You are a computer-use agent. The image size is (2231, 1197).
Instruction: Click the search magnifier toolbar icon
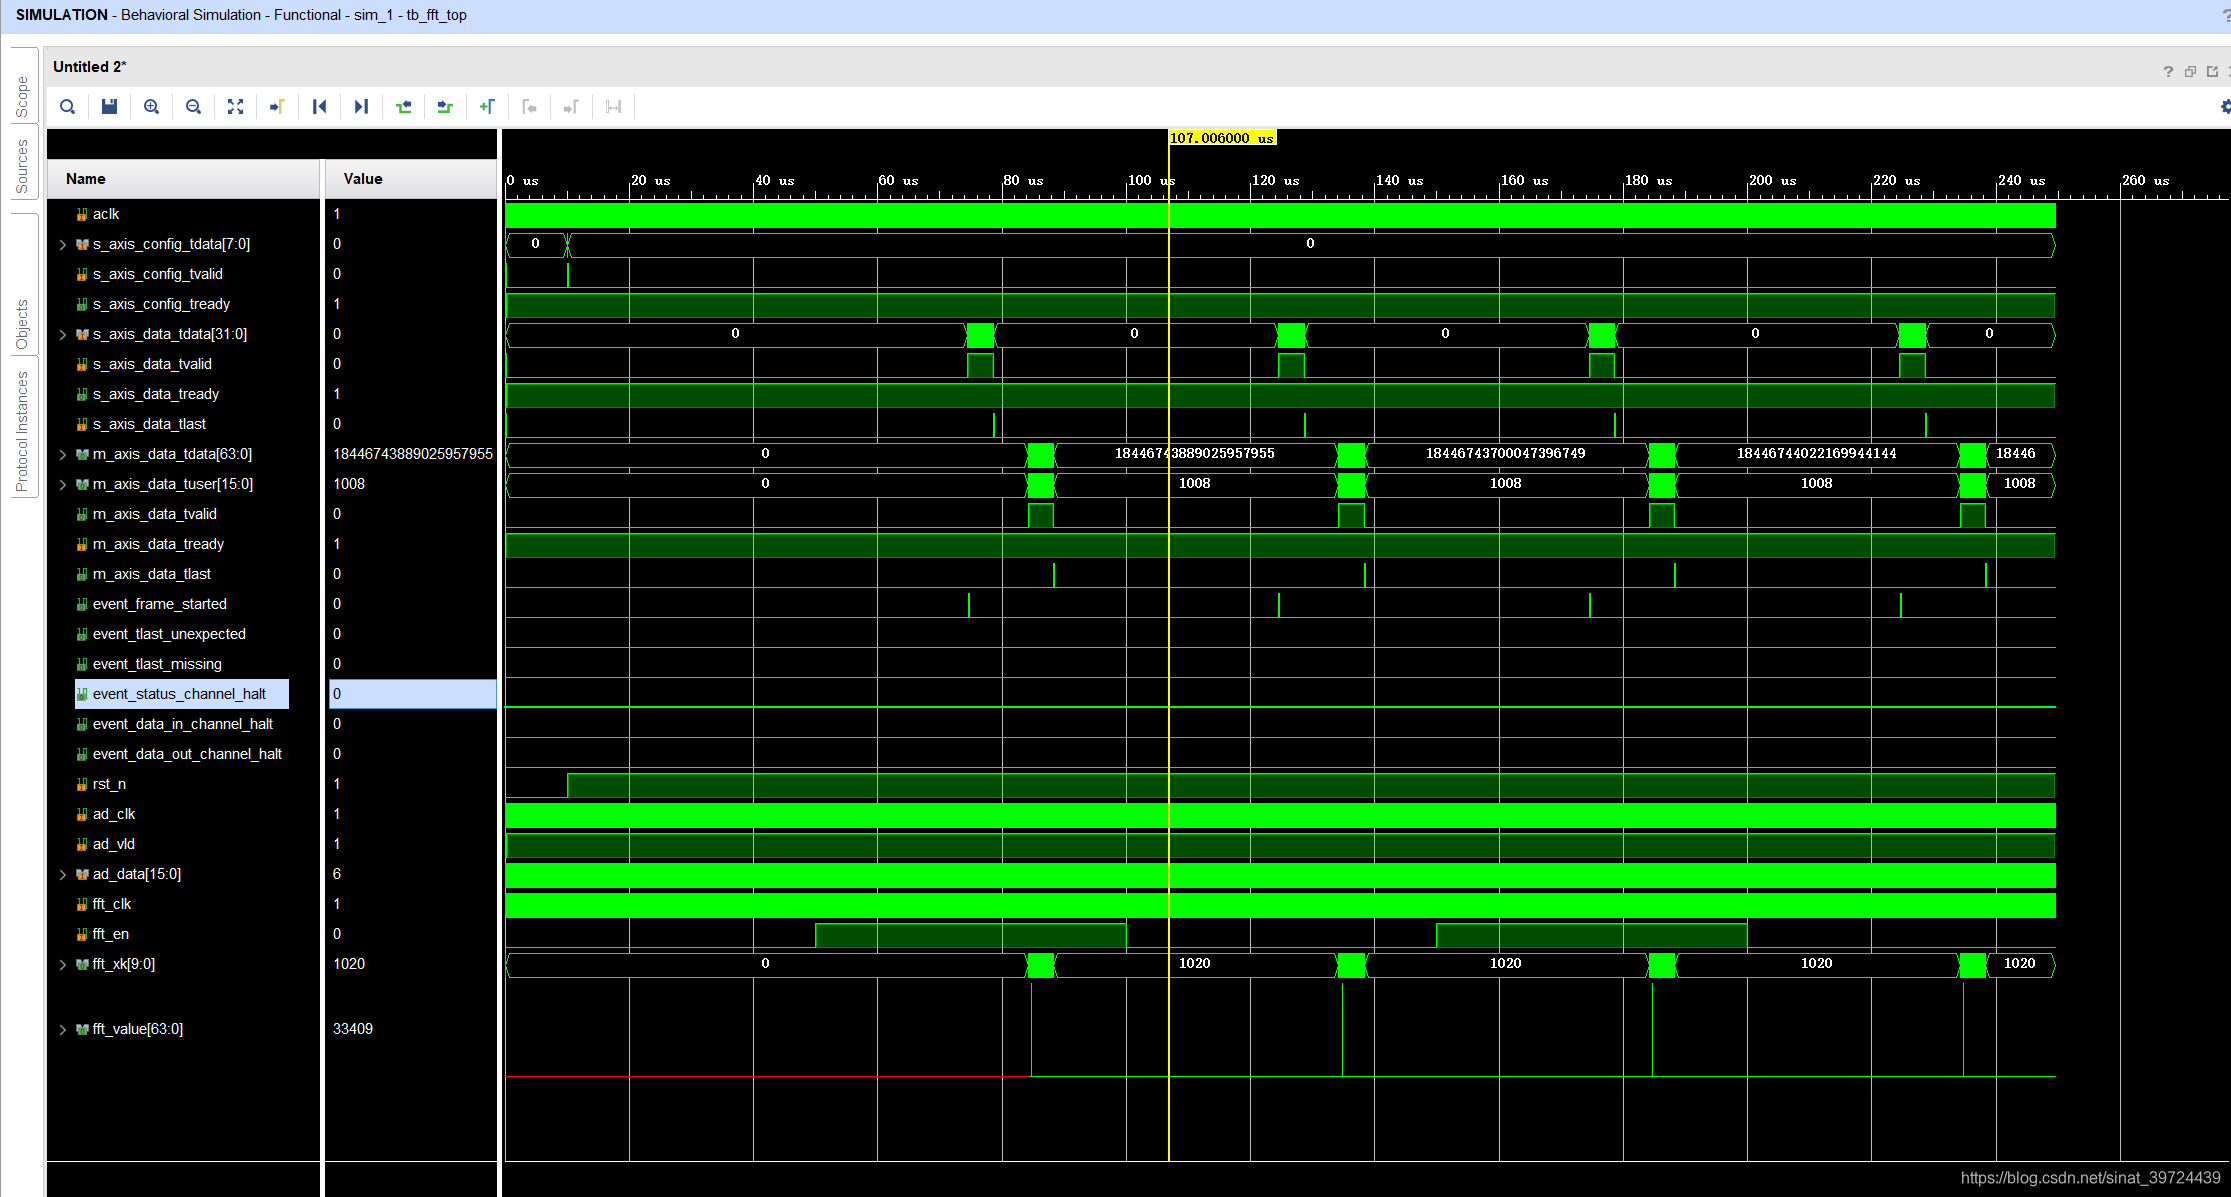click(67, 107)
